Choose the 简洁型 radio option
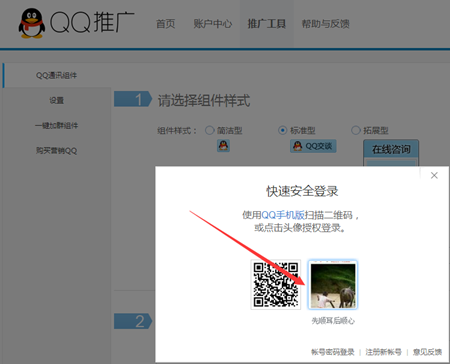 (x=210, y=130)
